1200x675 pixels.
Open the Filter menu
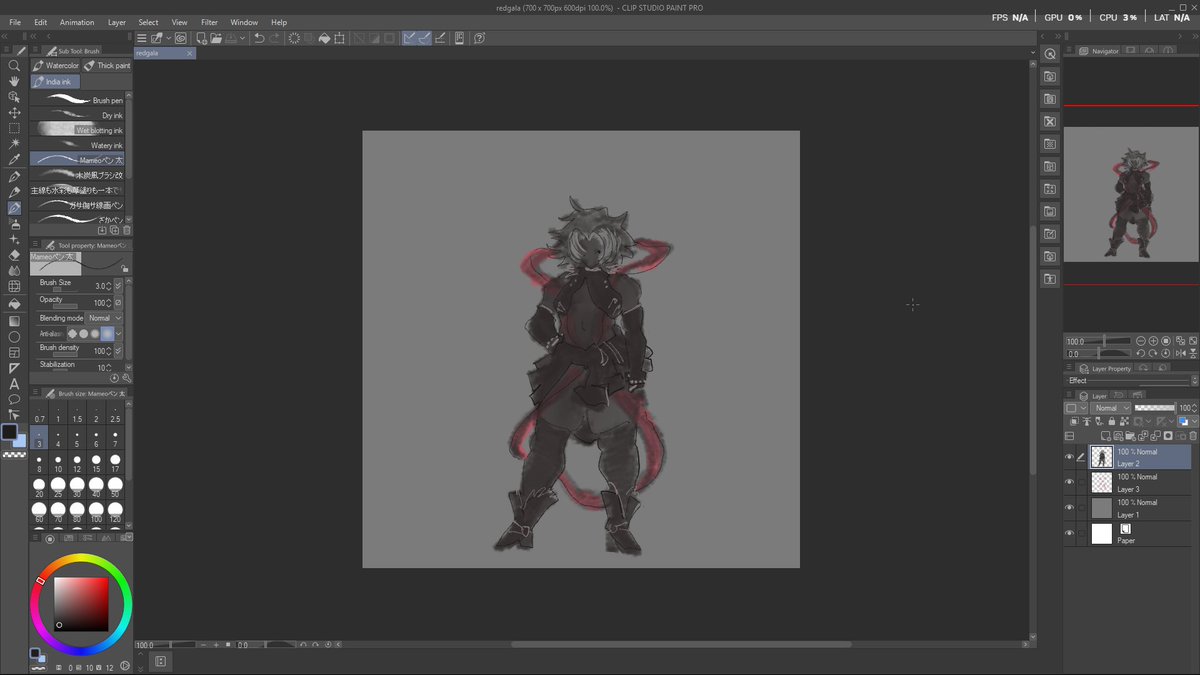click(209, 22)
